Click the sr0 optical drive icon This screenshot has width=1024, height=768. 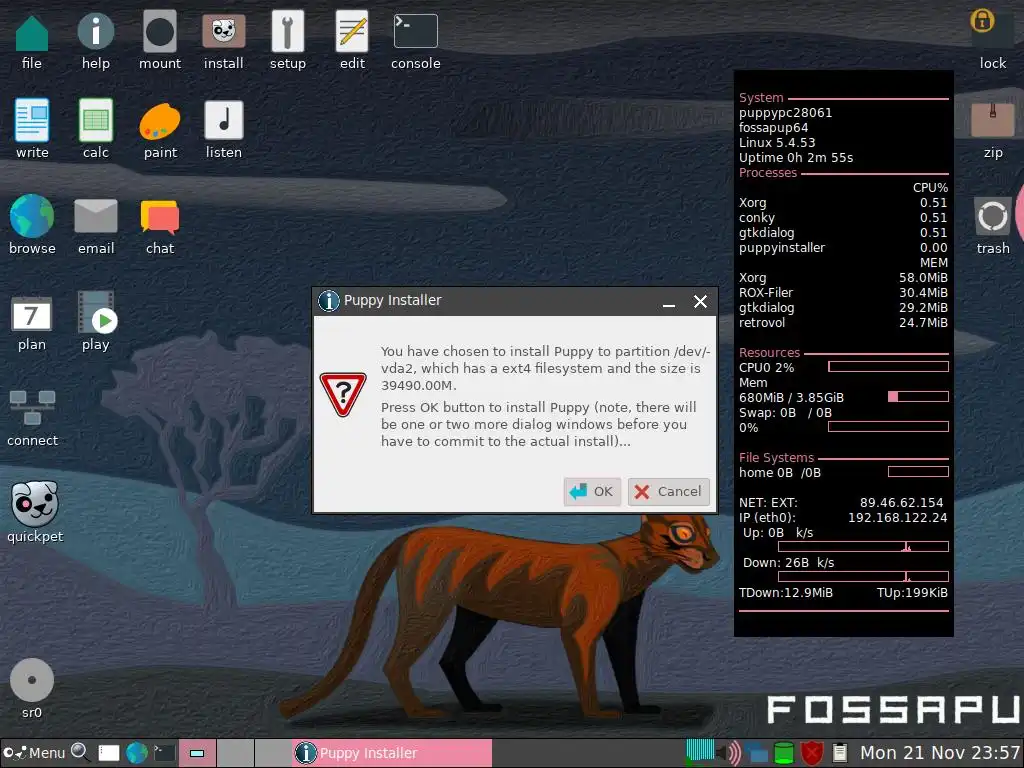coord(31,680)
